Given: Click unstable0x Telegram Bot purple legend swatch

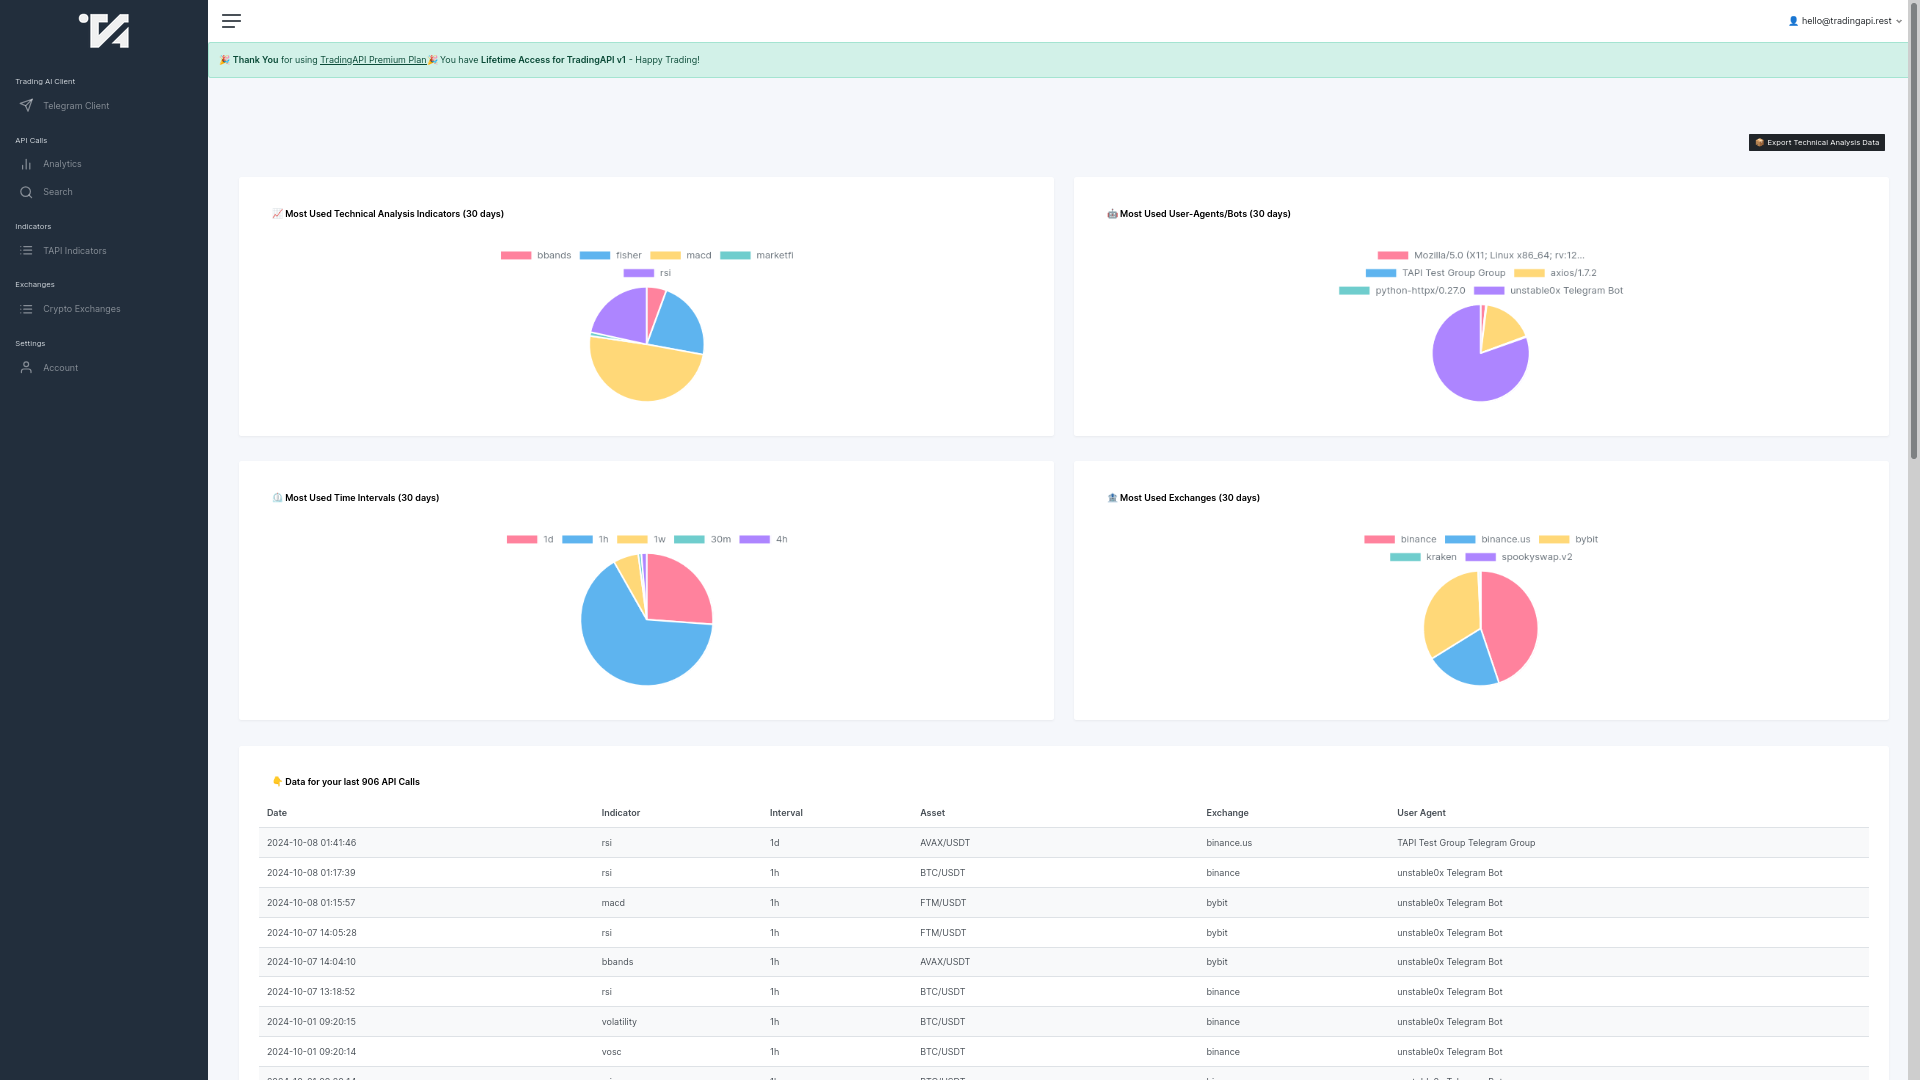Looking at the screenshot, I should [x=1489, y=291].
